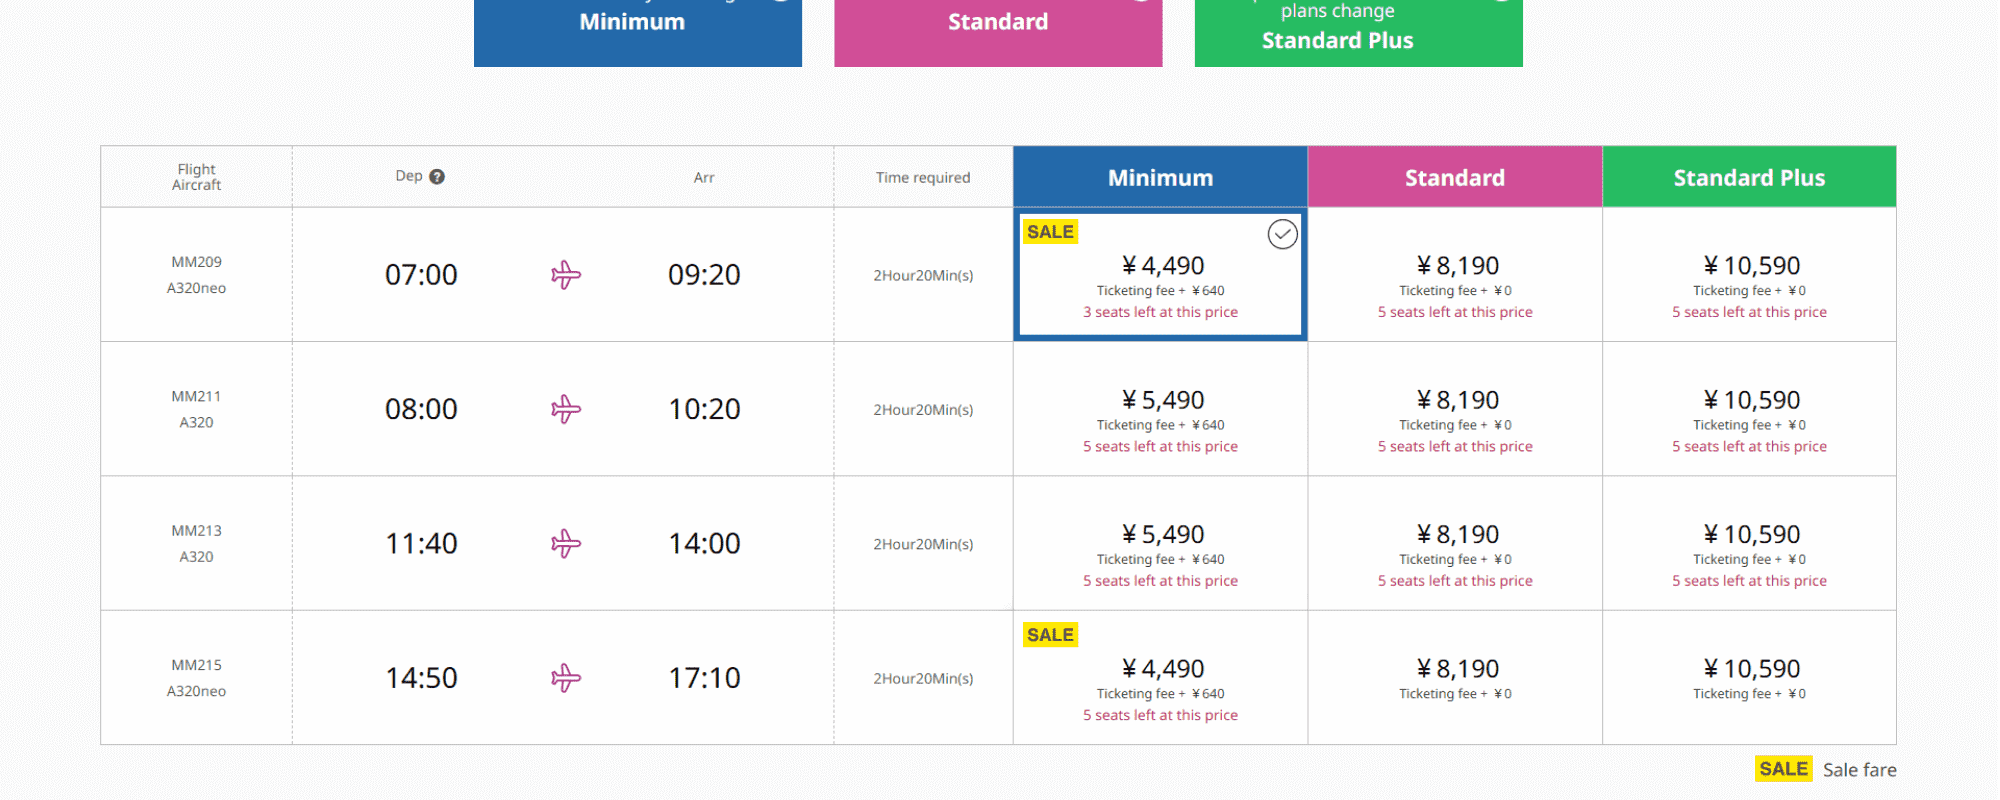Pick MM215 Minimum sale fare ¥4,490
Screen dimensions: 2000x800
1160,680
